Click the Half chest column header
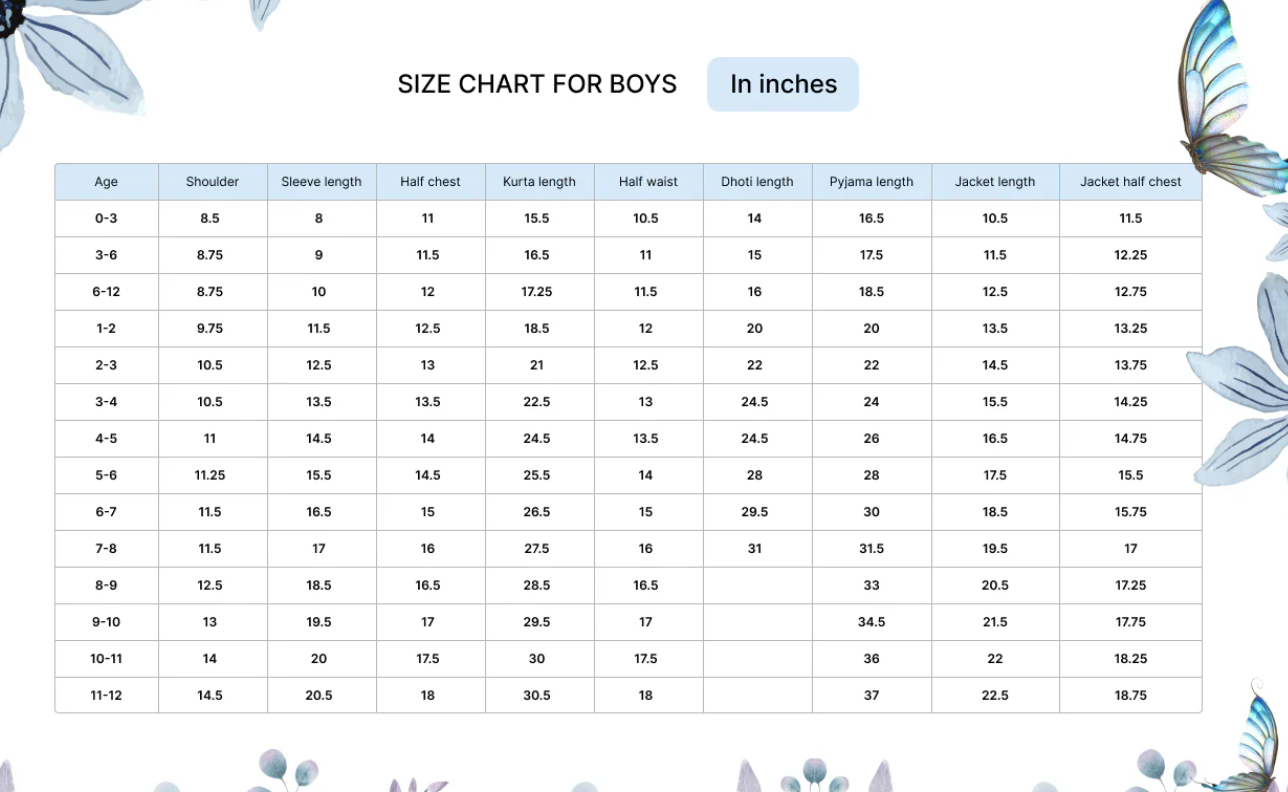This screenshot has height=792, width=1288. [x=430, y=182]
